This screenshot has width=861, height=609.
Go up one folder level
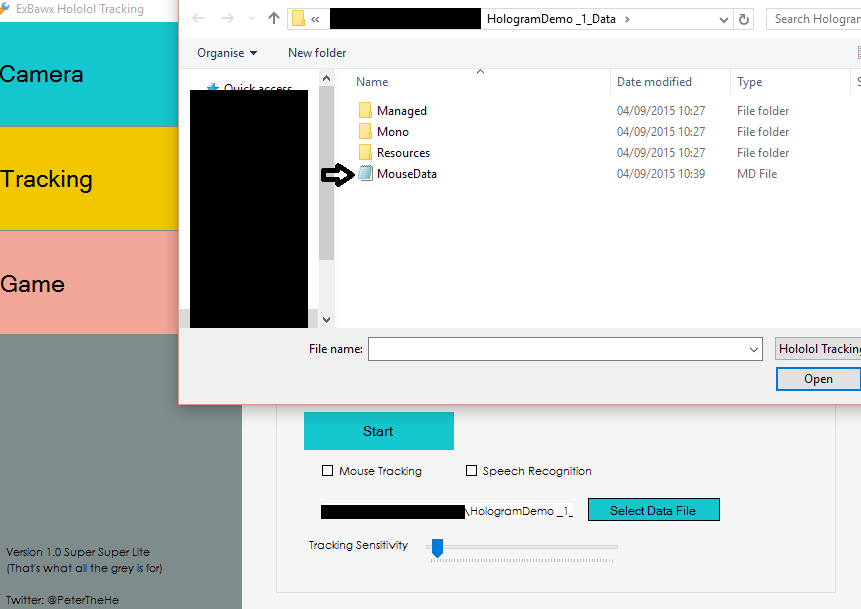274,19
